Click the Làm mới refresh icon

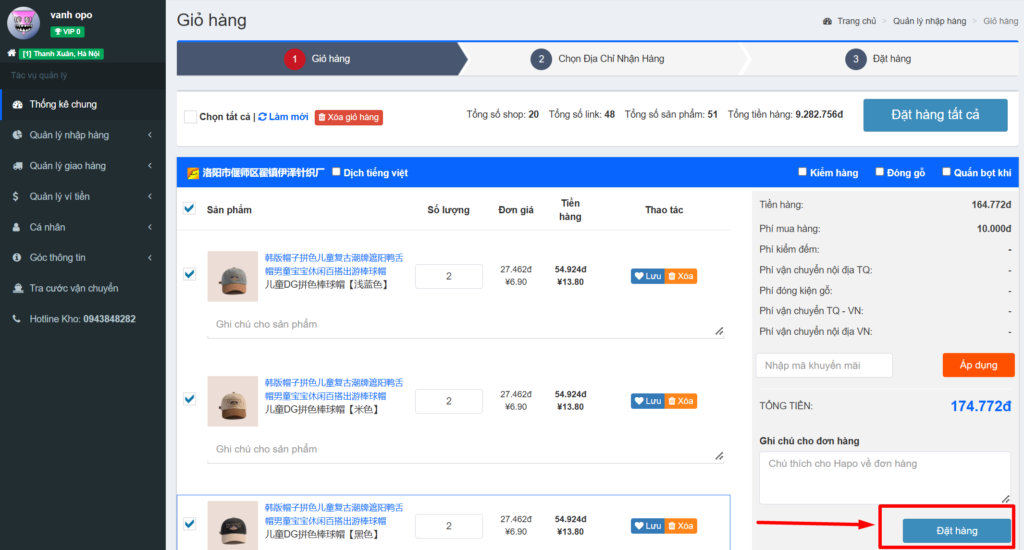[263, 117]
